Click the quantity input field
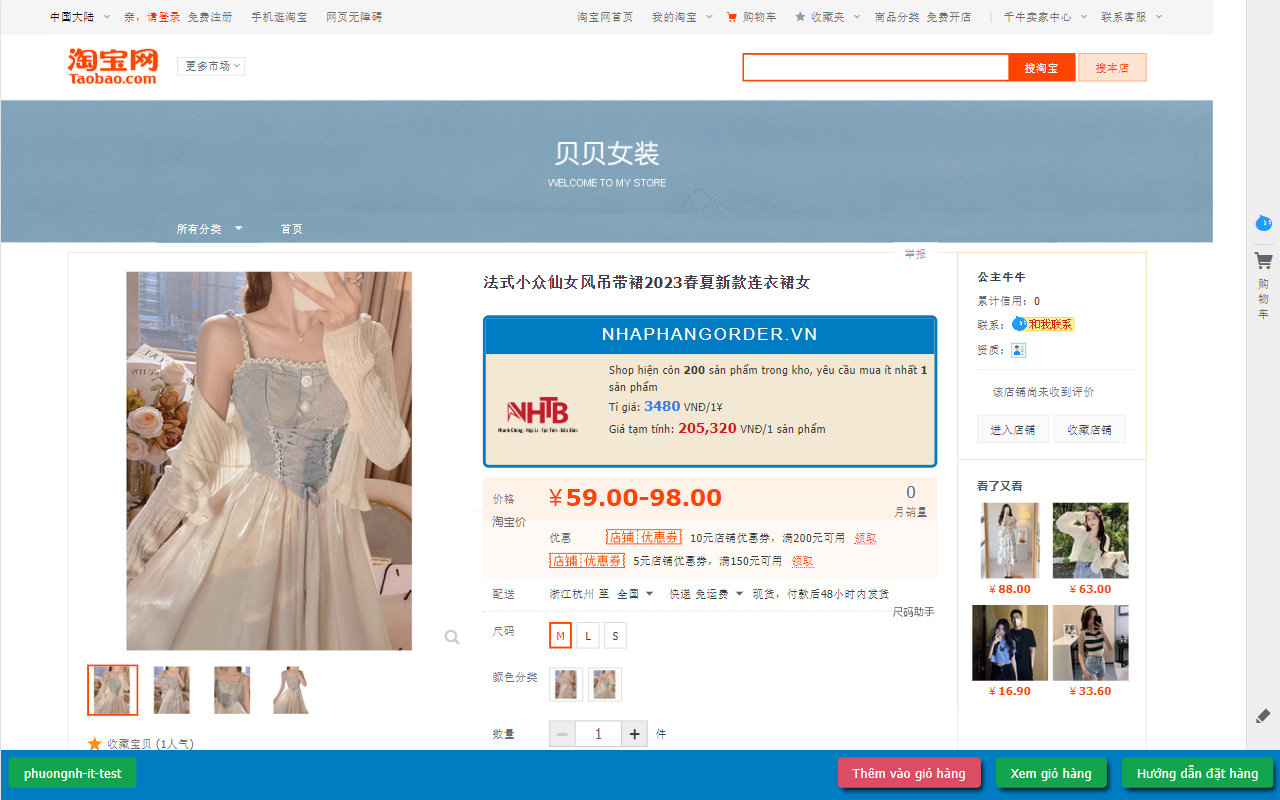Image resolution: width=1280 pixels, height=800 pixels. [598, 733]
